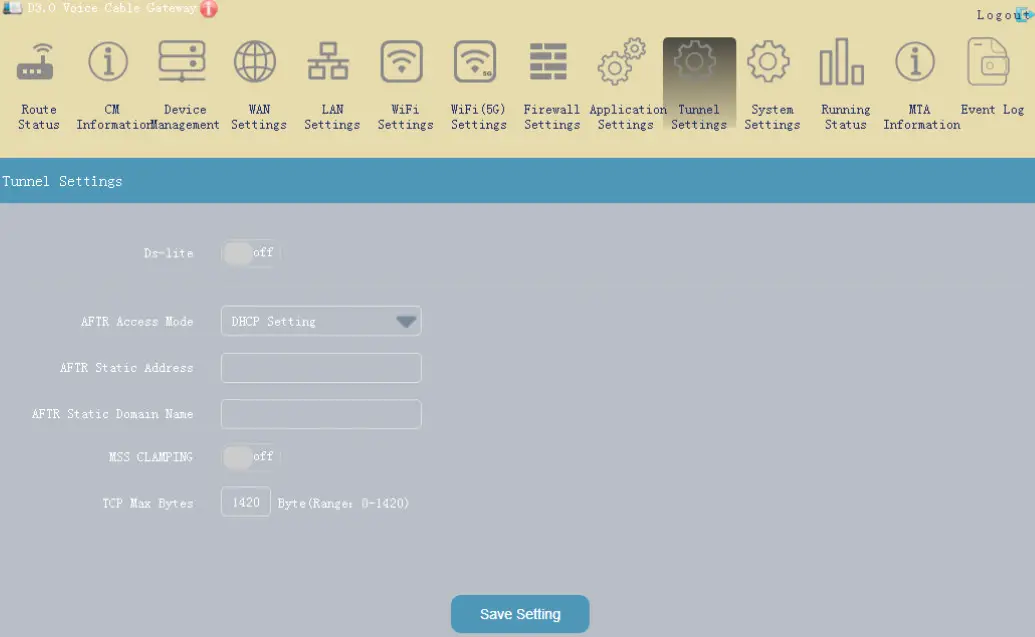This screenshot has width=1035, height=637.
Task: Click the TCP Max Bytes field
Action: [x=246, y=502]
